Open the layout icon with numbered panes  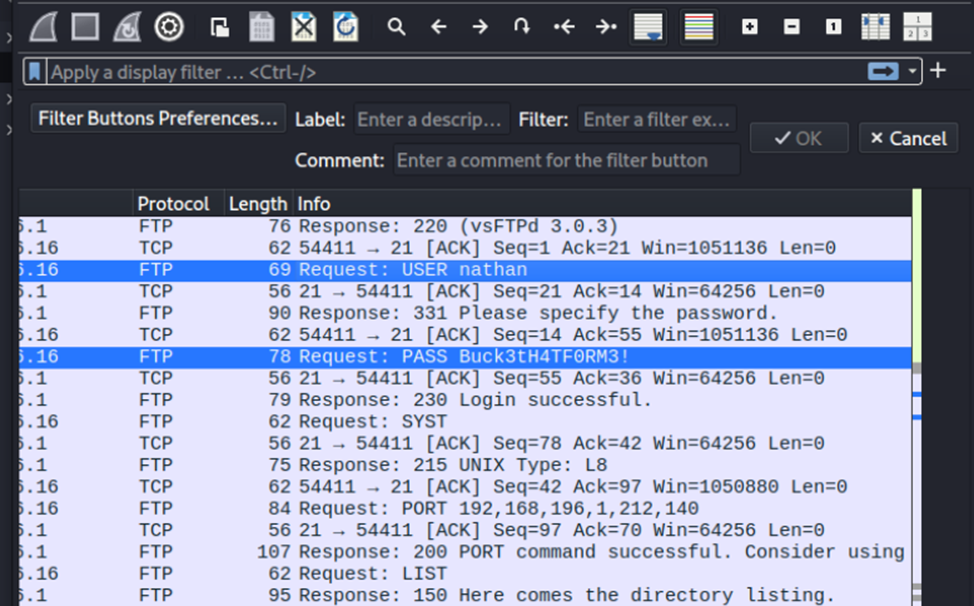coord(917,27)
